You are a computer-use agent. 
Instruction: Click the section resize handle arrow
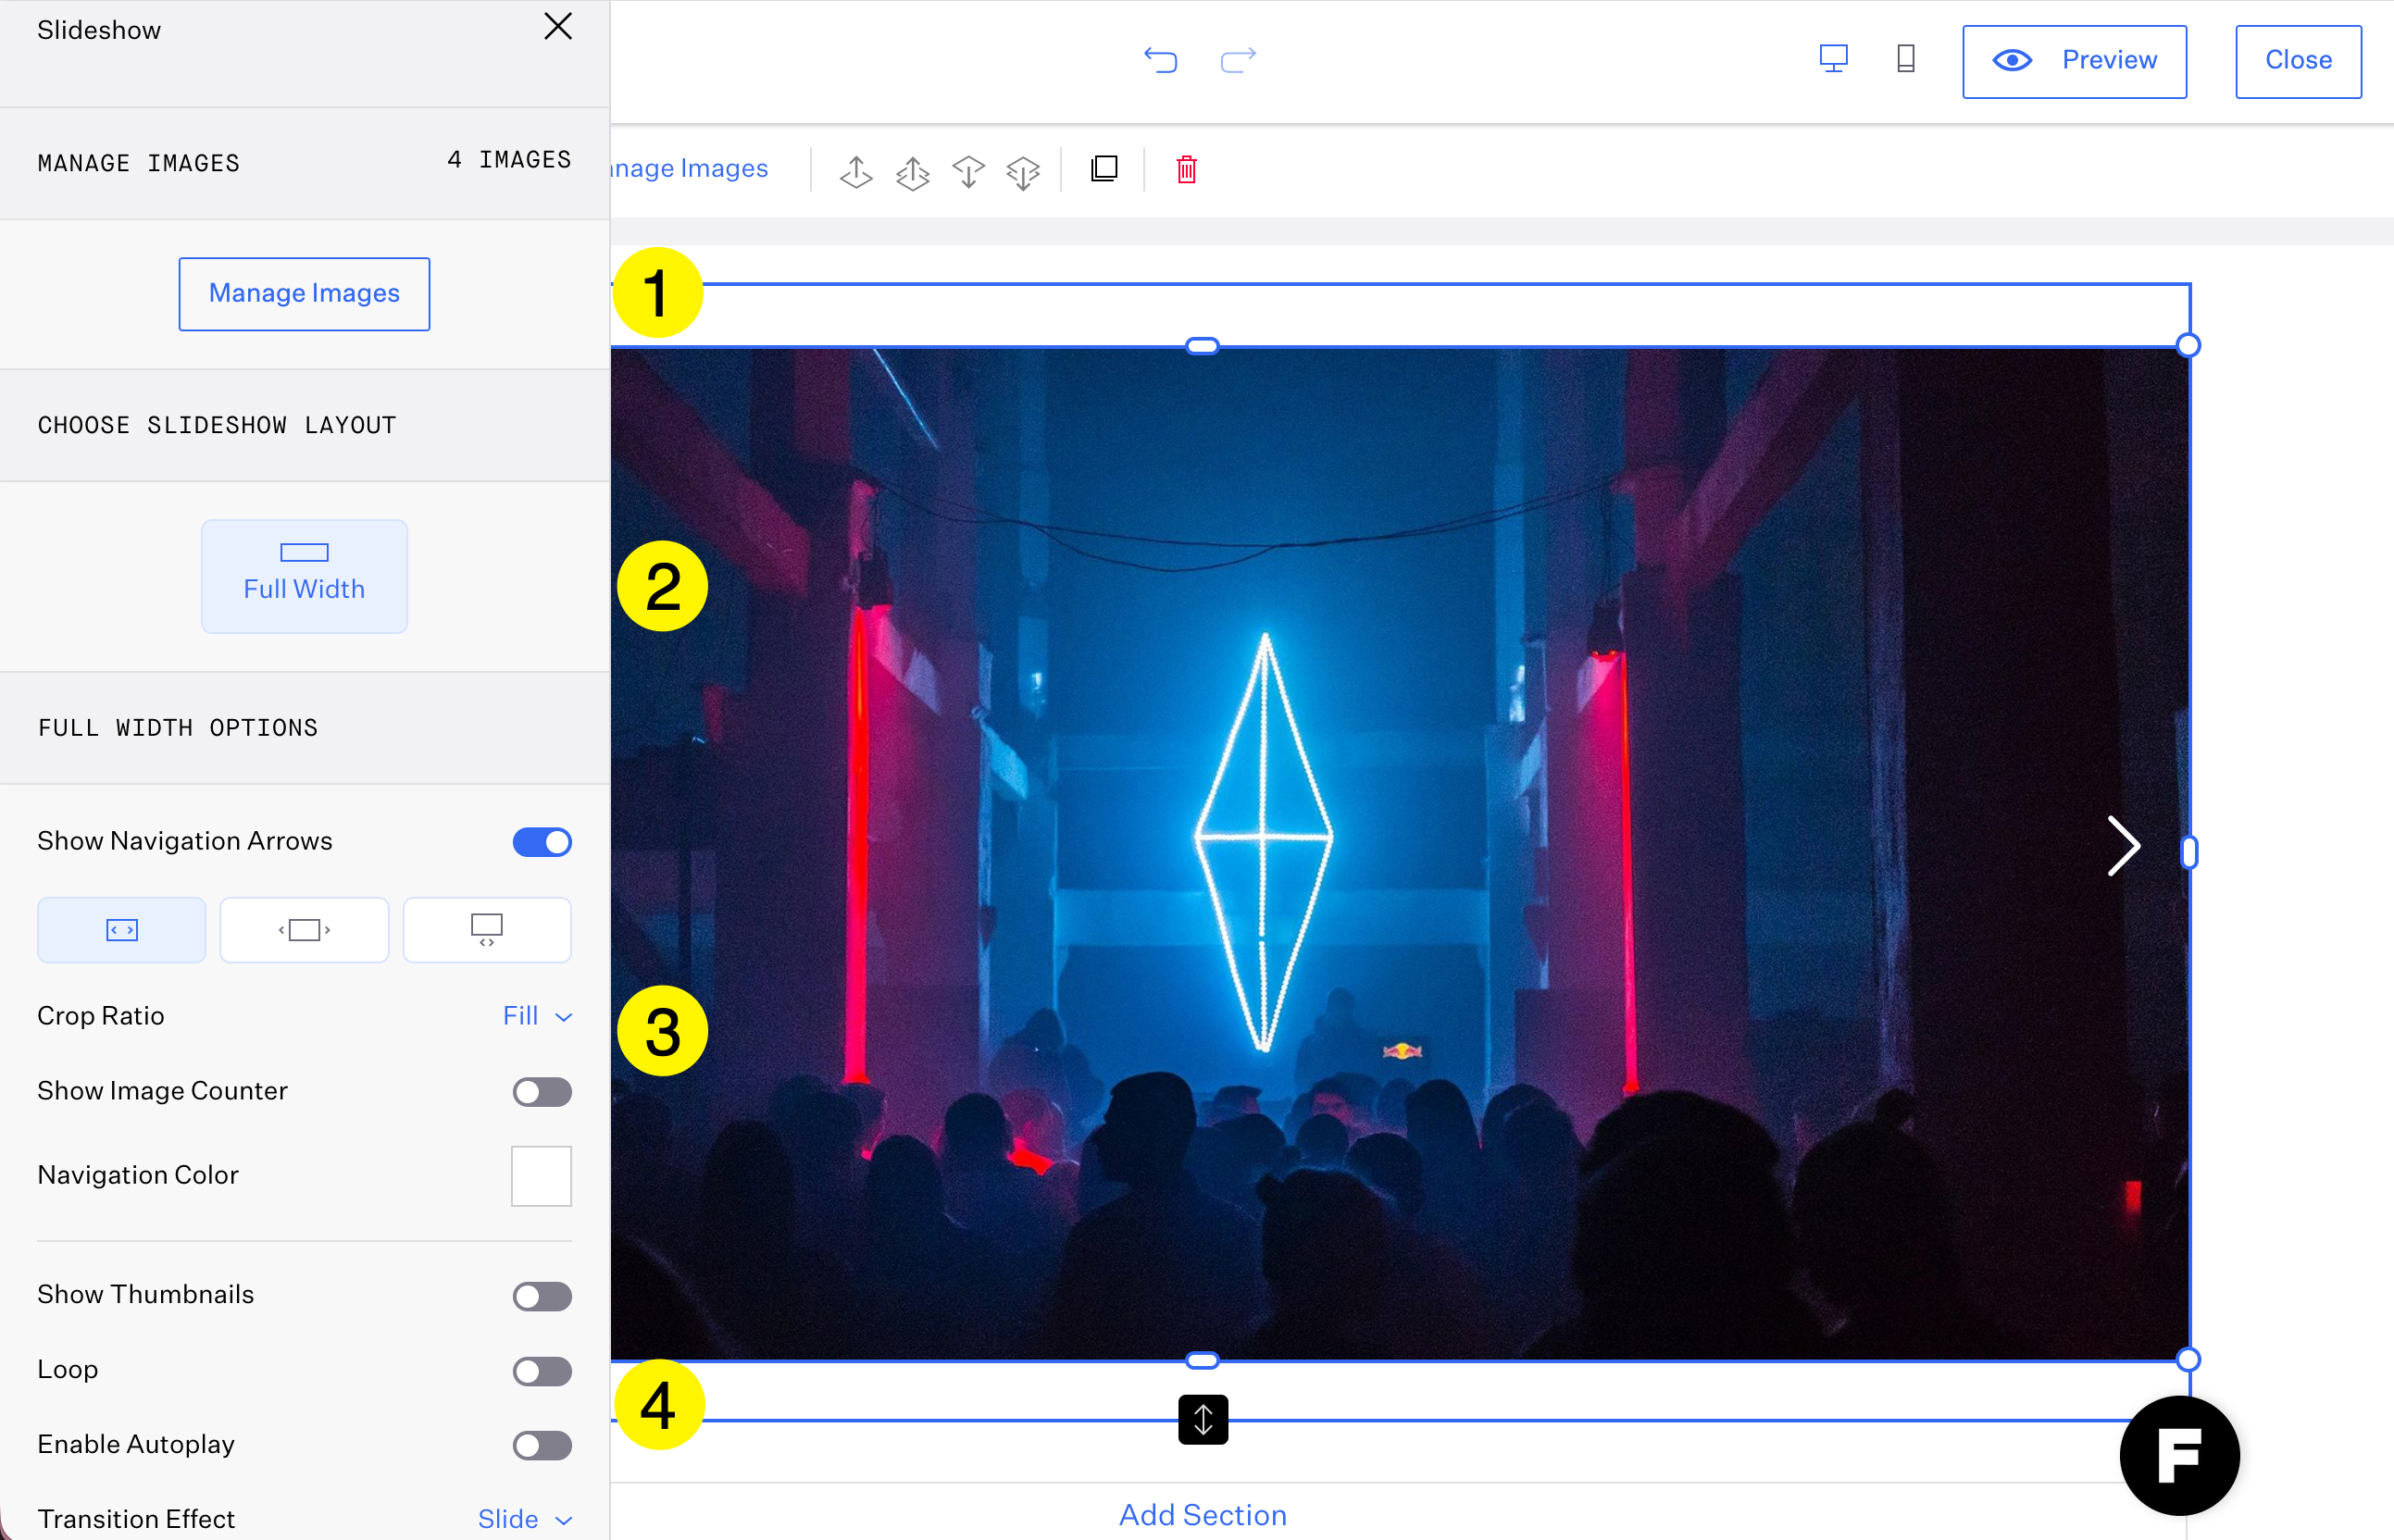tap(1203, 1419)
